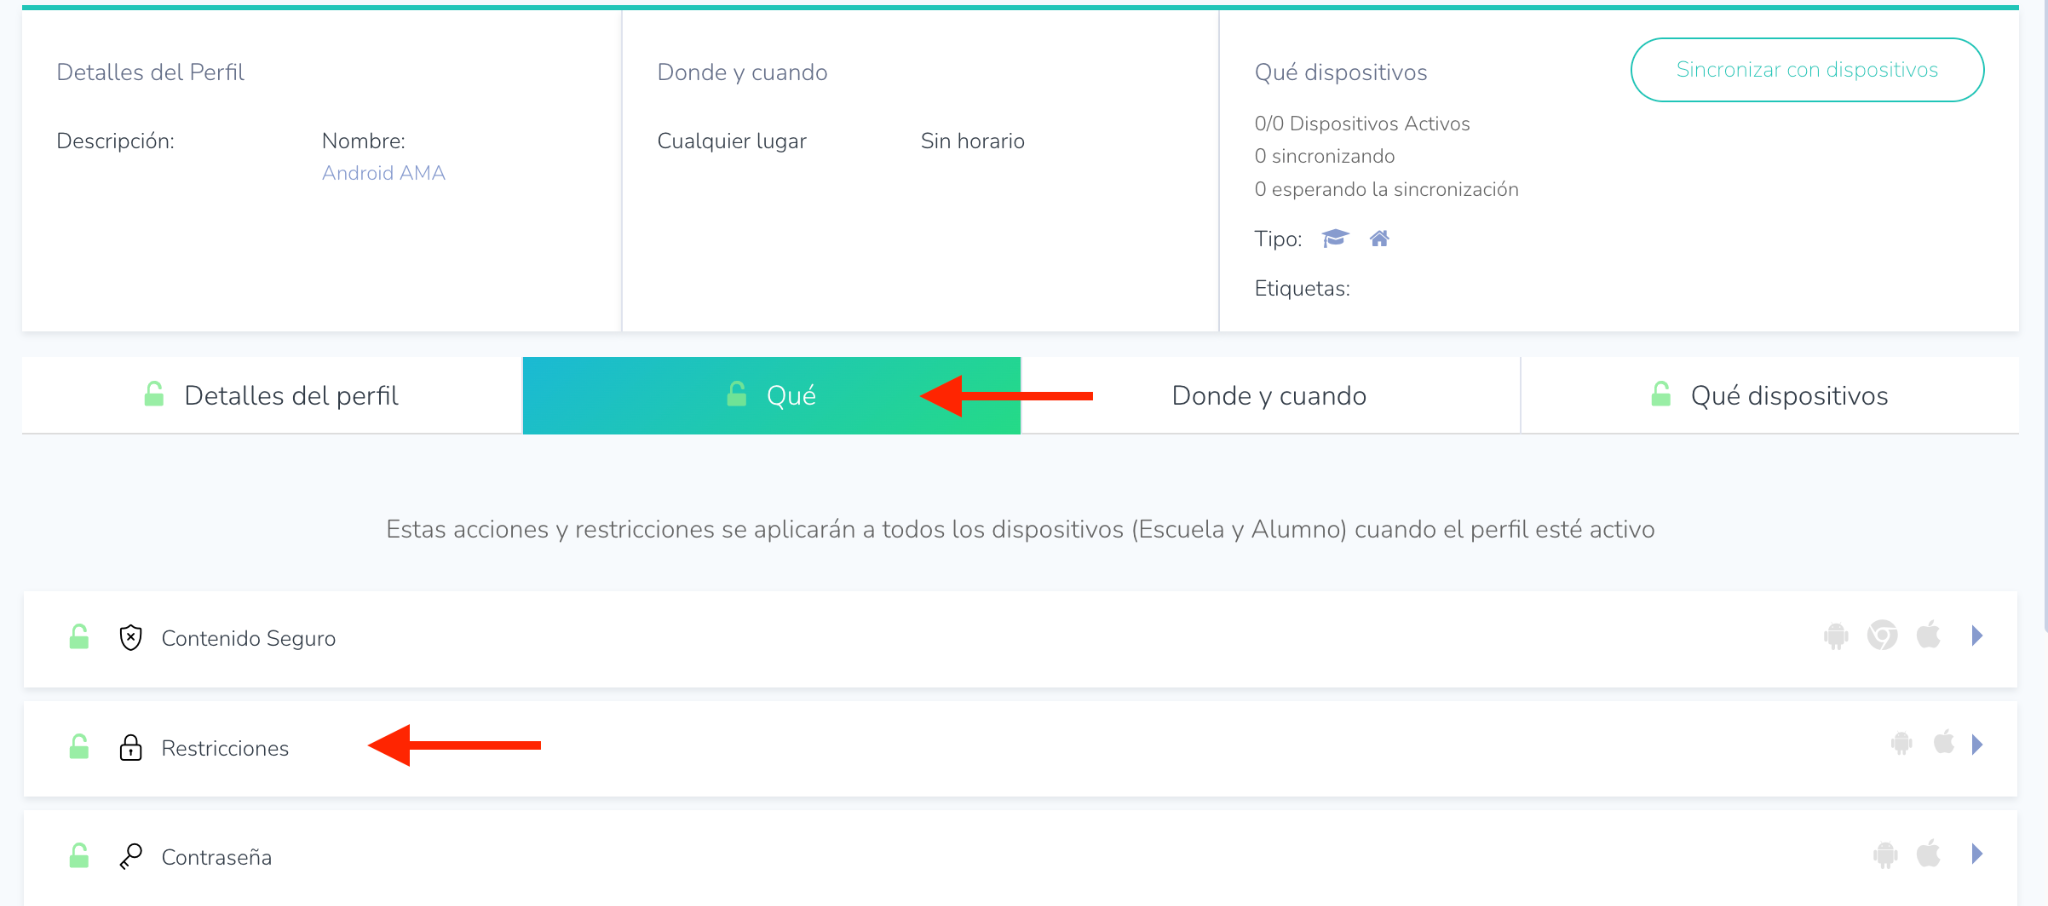Click the Android icon in Restricciones row

coord(1901,744)
